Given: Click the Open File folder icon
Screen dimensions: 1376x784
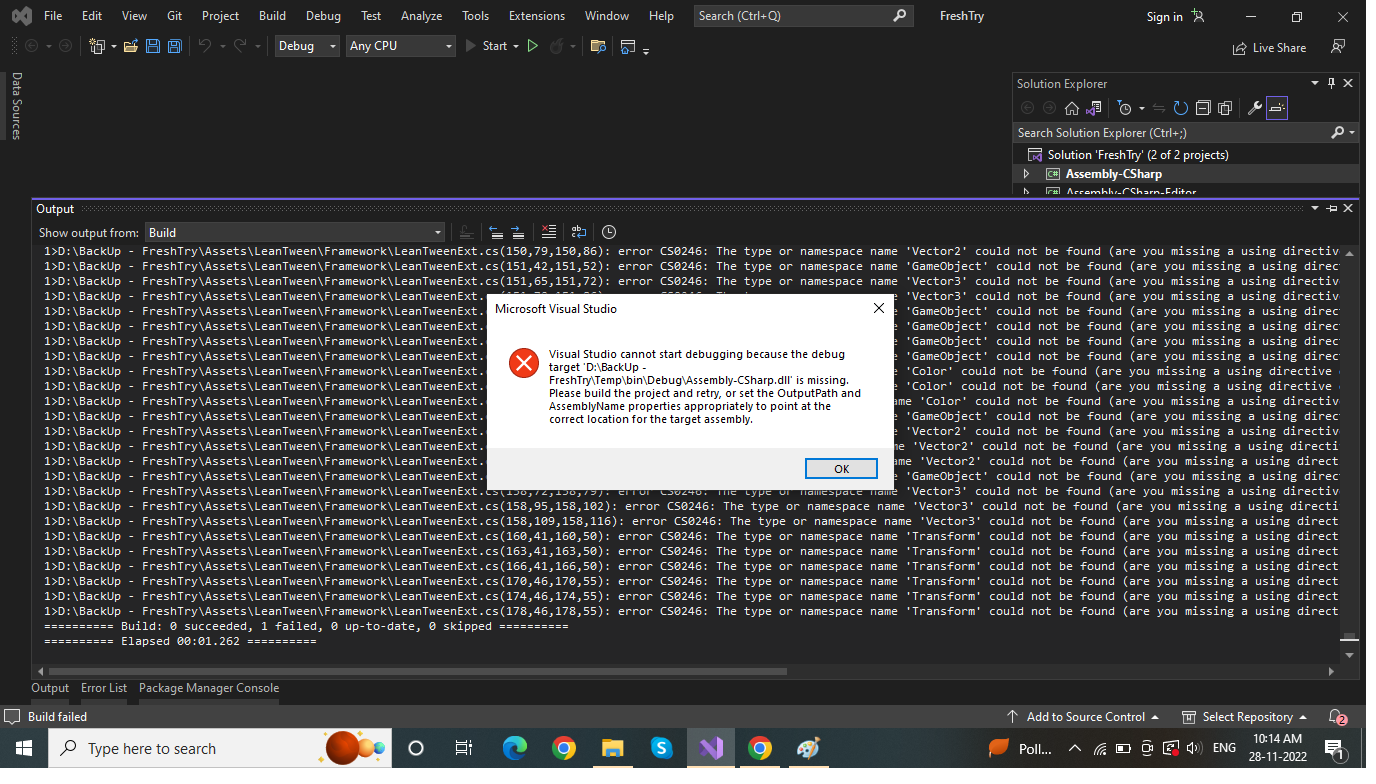Looking at the screenshot, I should click(x=130, y=46).
